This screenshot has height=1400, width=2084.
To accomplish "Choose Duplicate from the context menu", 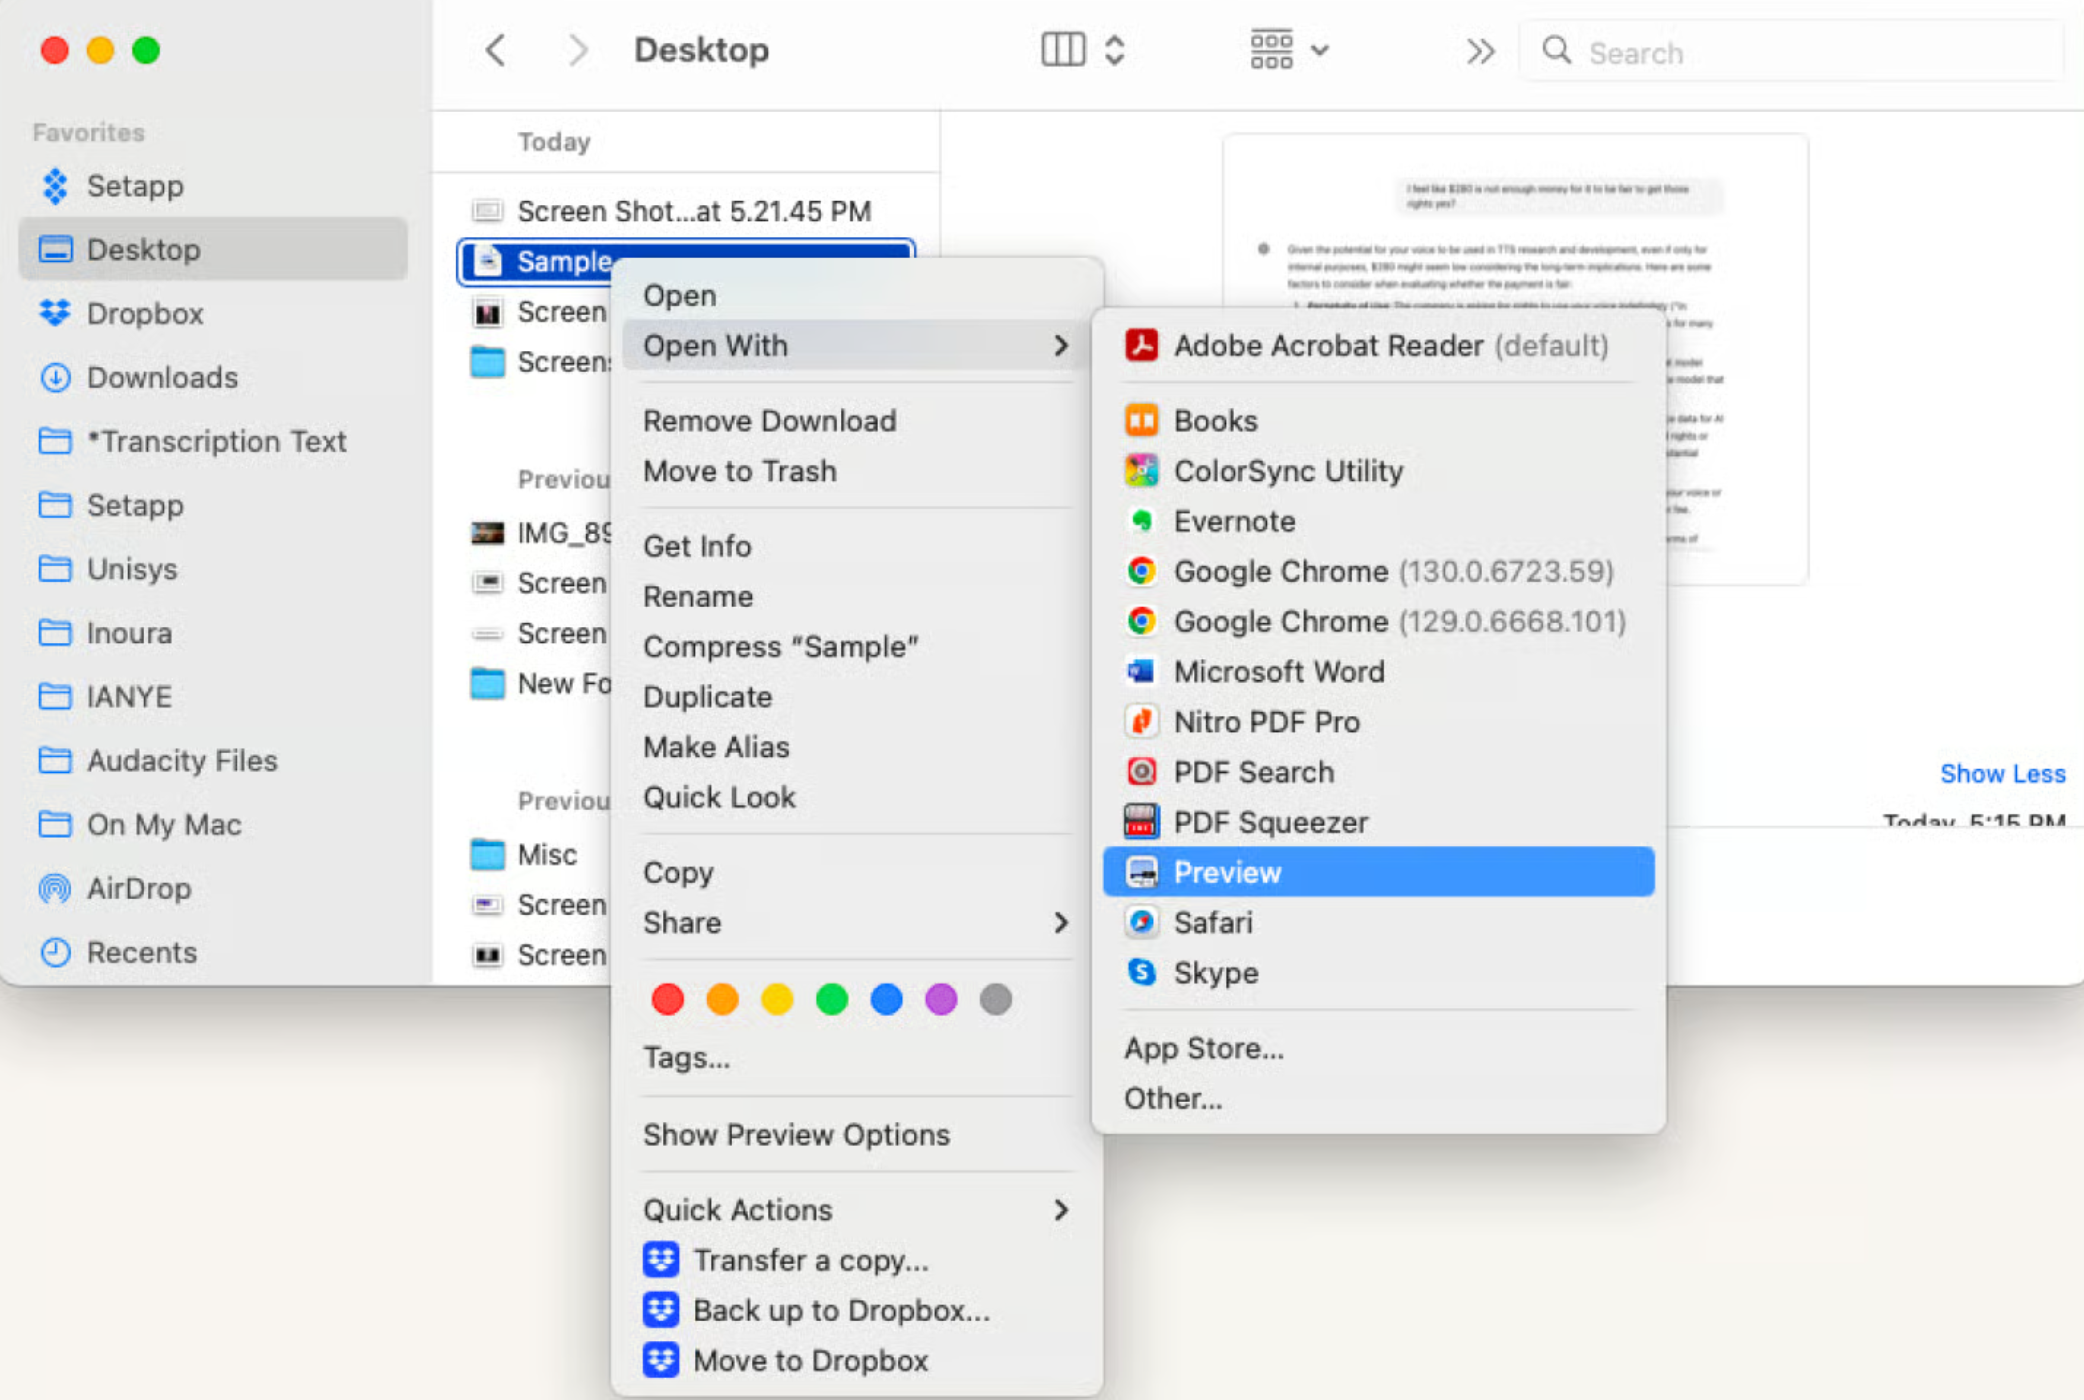I will tap(856, 696).
